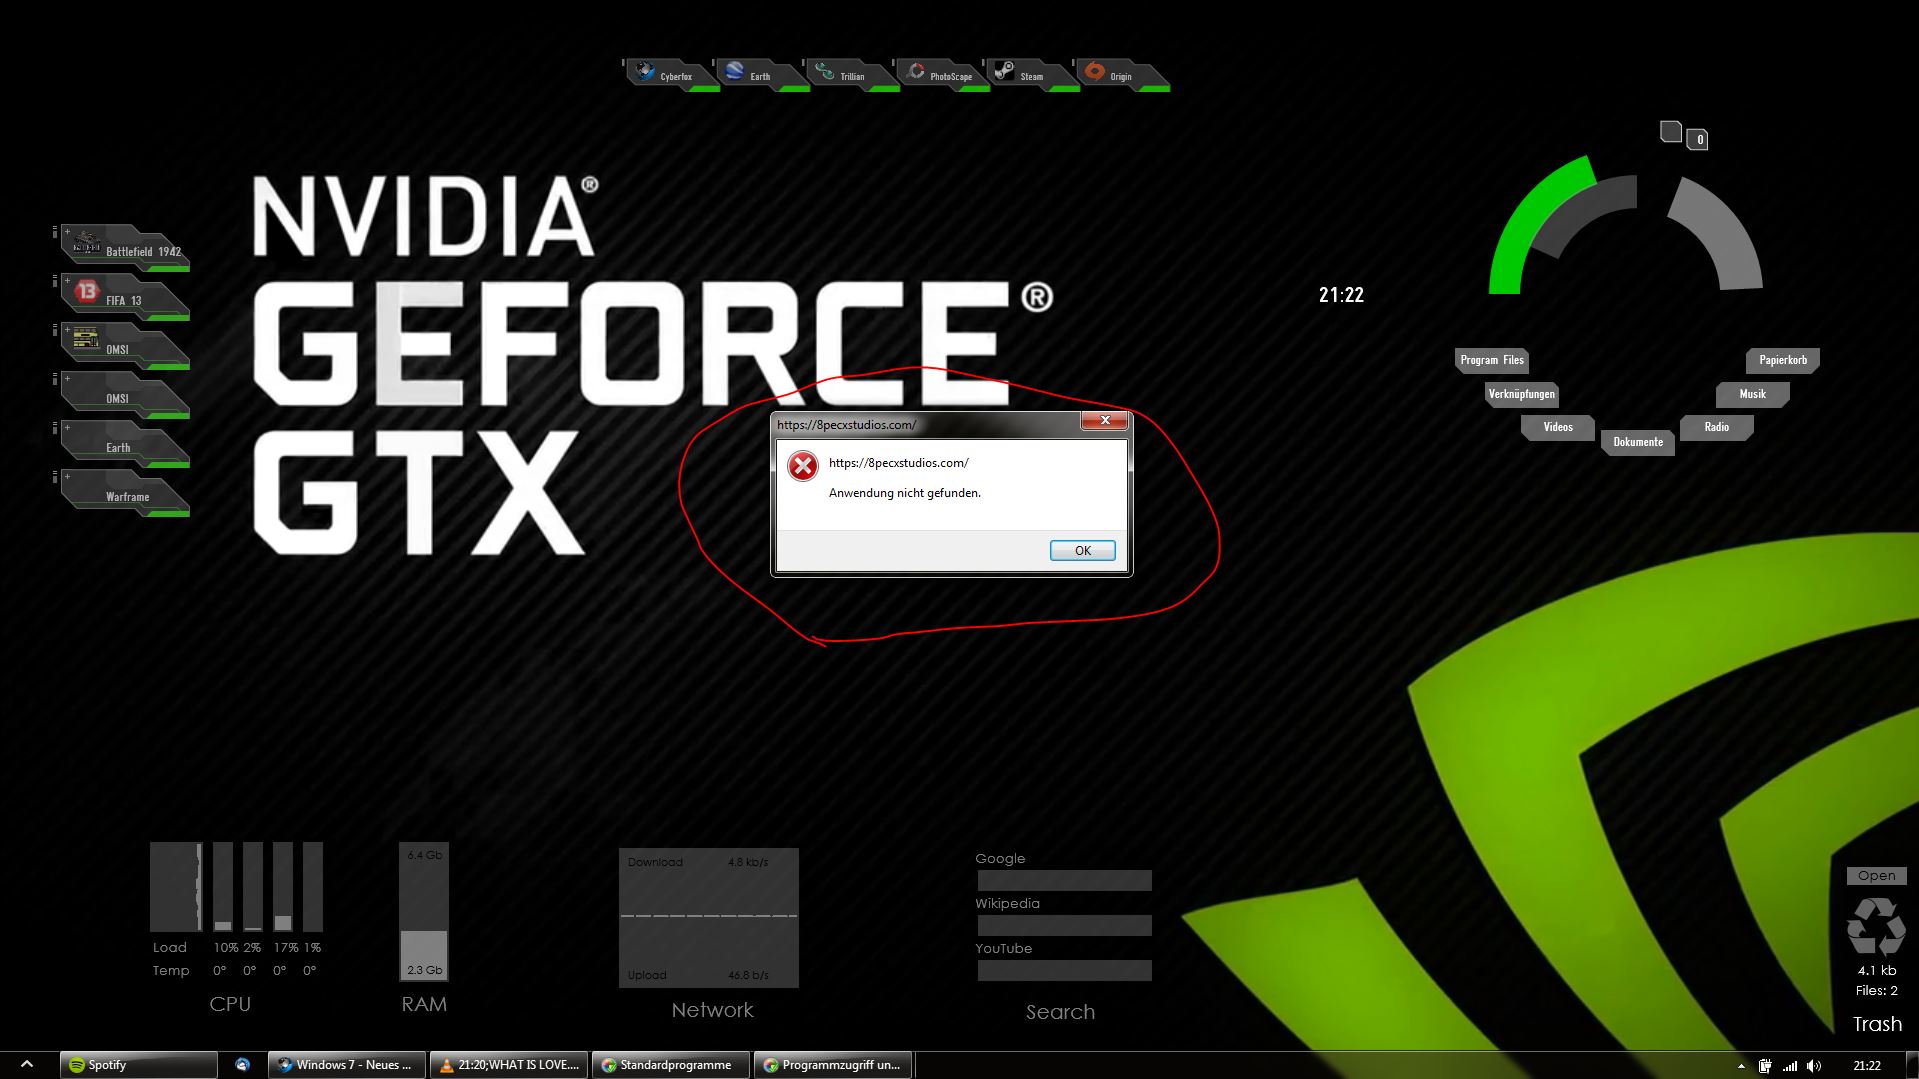Open the volume speaker tray icon
The width and height of the screenshot is (1919, 1079).
(x=1814, y=1066)
